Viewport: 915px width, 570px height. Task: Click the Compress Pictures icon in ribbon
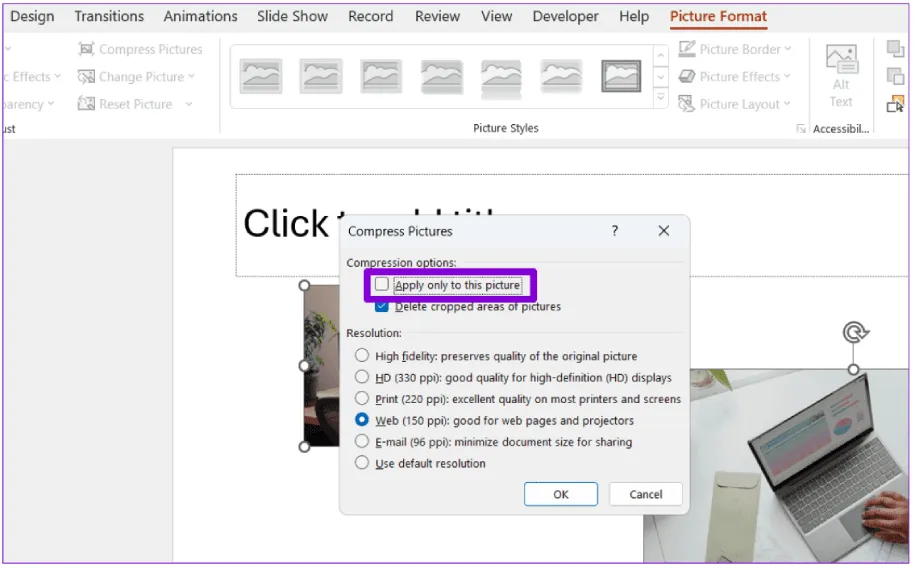pyautogui.click(x=86, y=49)
